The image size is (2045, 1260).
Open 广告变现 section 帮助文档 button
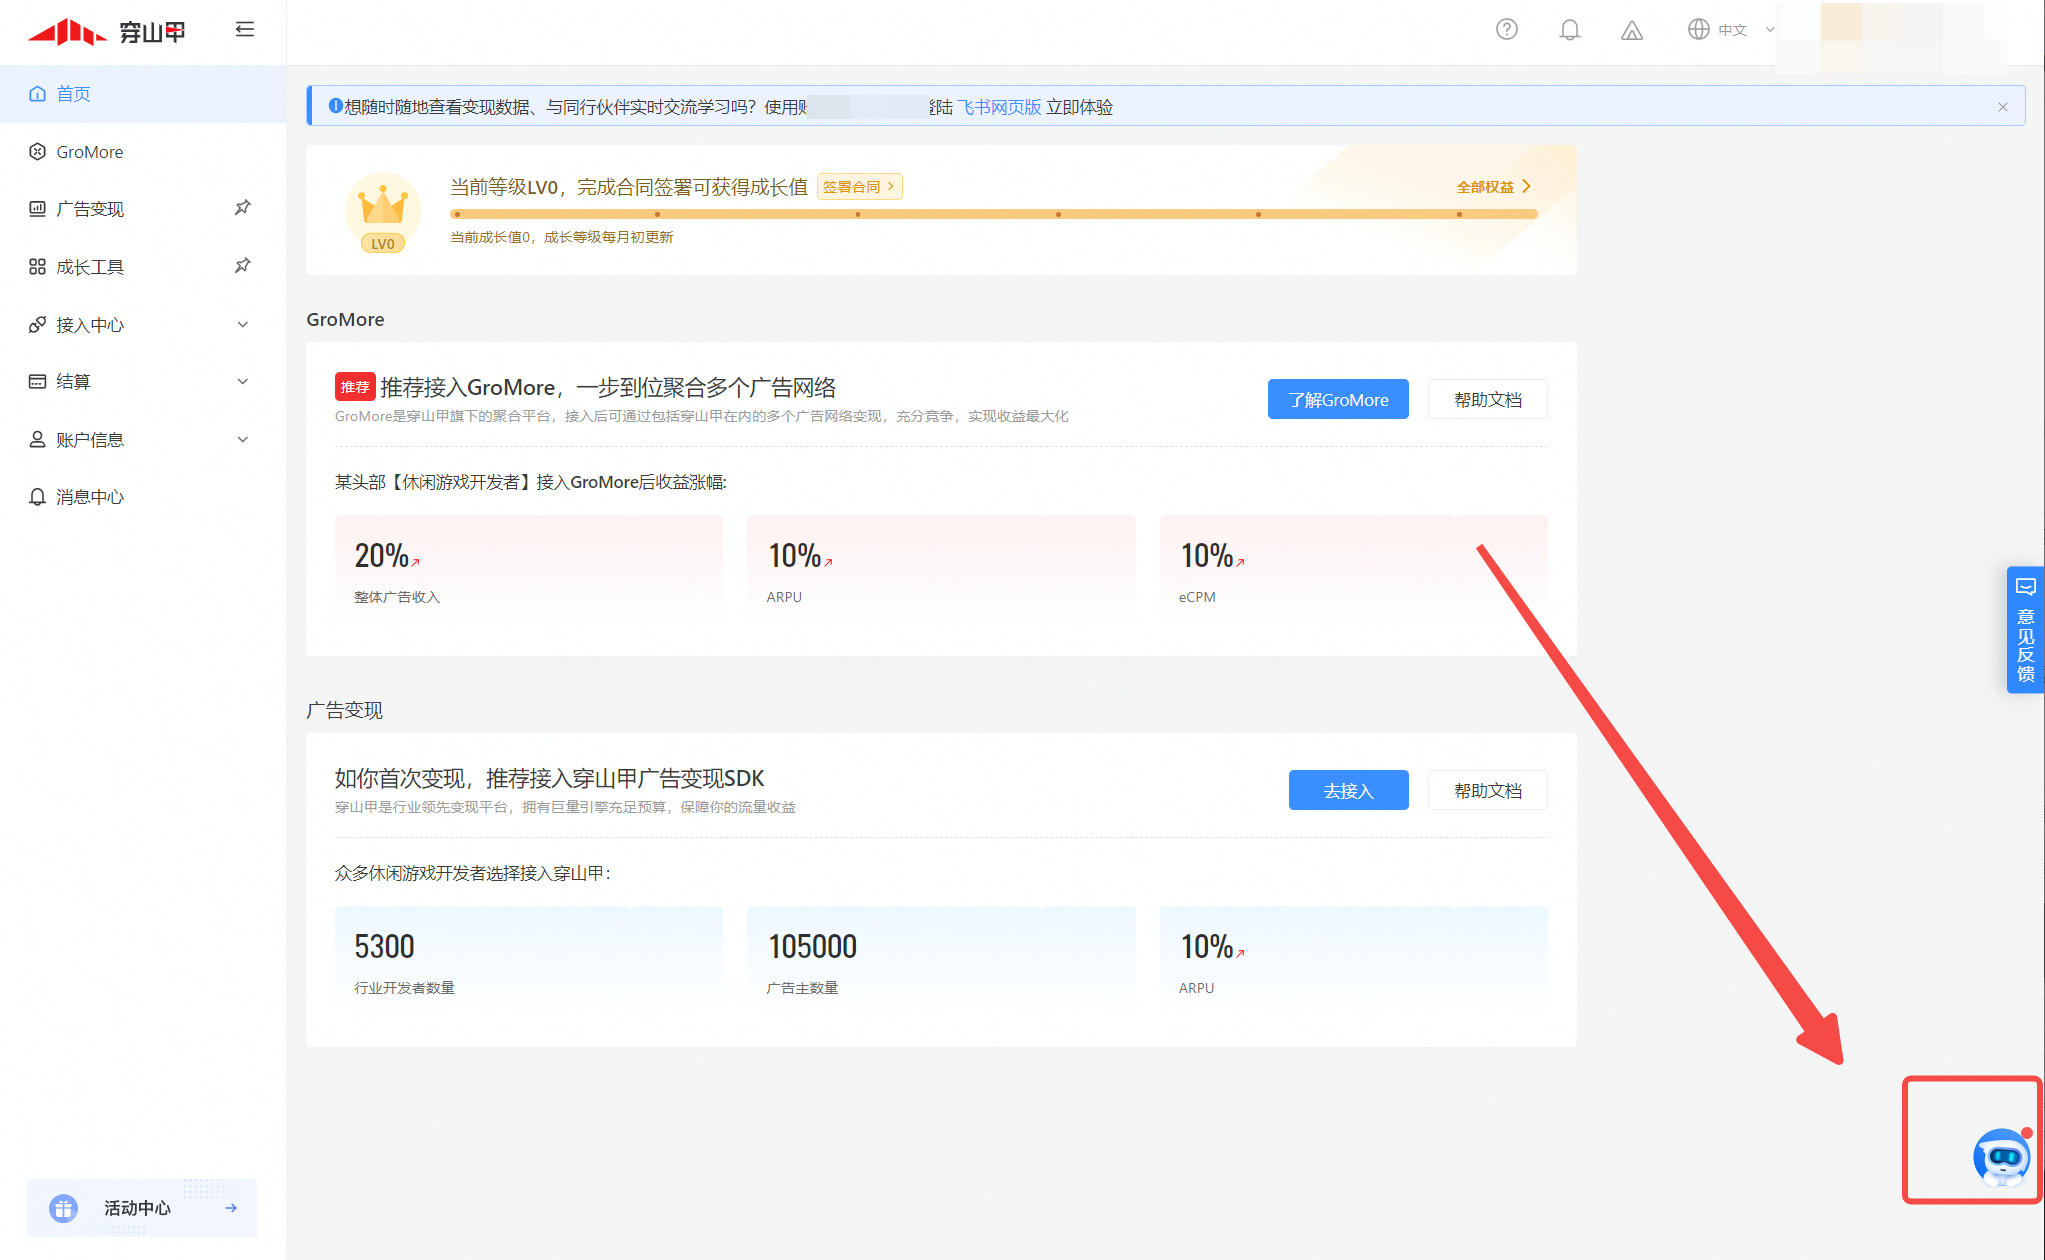click(1488, 790)
